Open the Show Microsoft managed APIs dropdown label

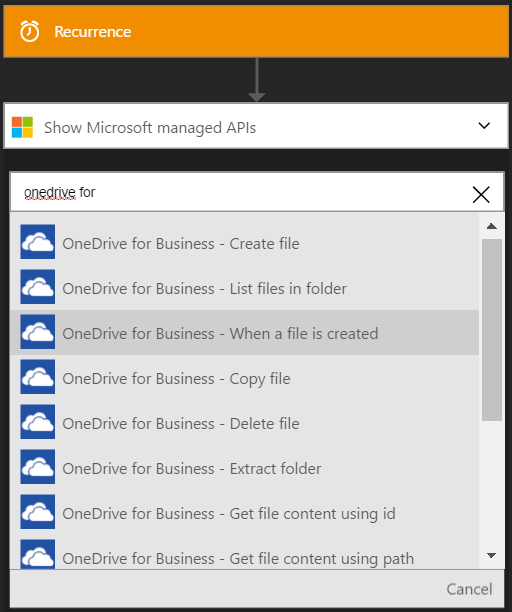tap(150, 128)
